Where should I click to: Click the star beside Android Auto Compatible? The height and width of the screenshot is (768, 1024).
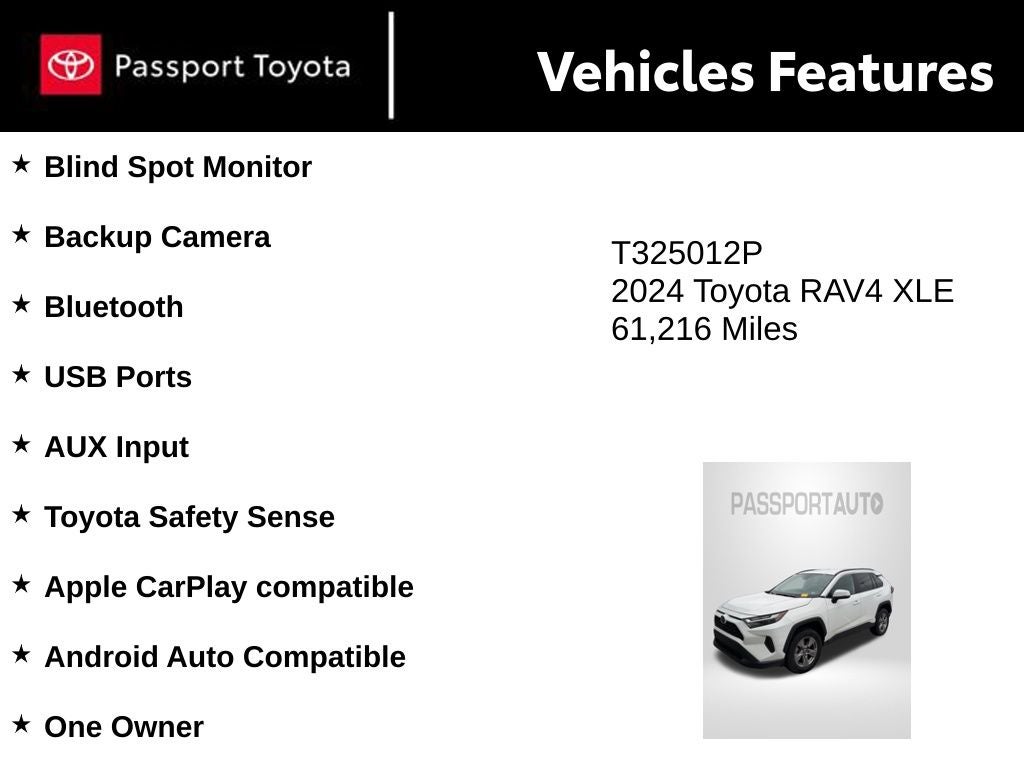[x=21, y=655]
